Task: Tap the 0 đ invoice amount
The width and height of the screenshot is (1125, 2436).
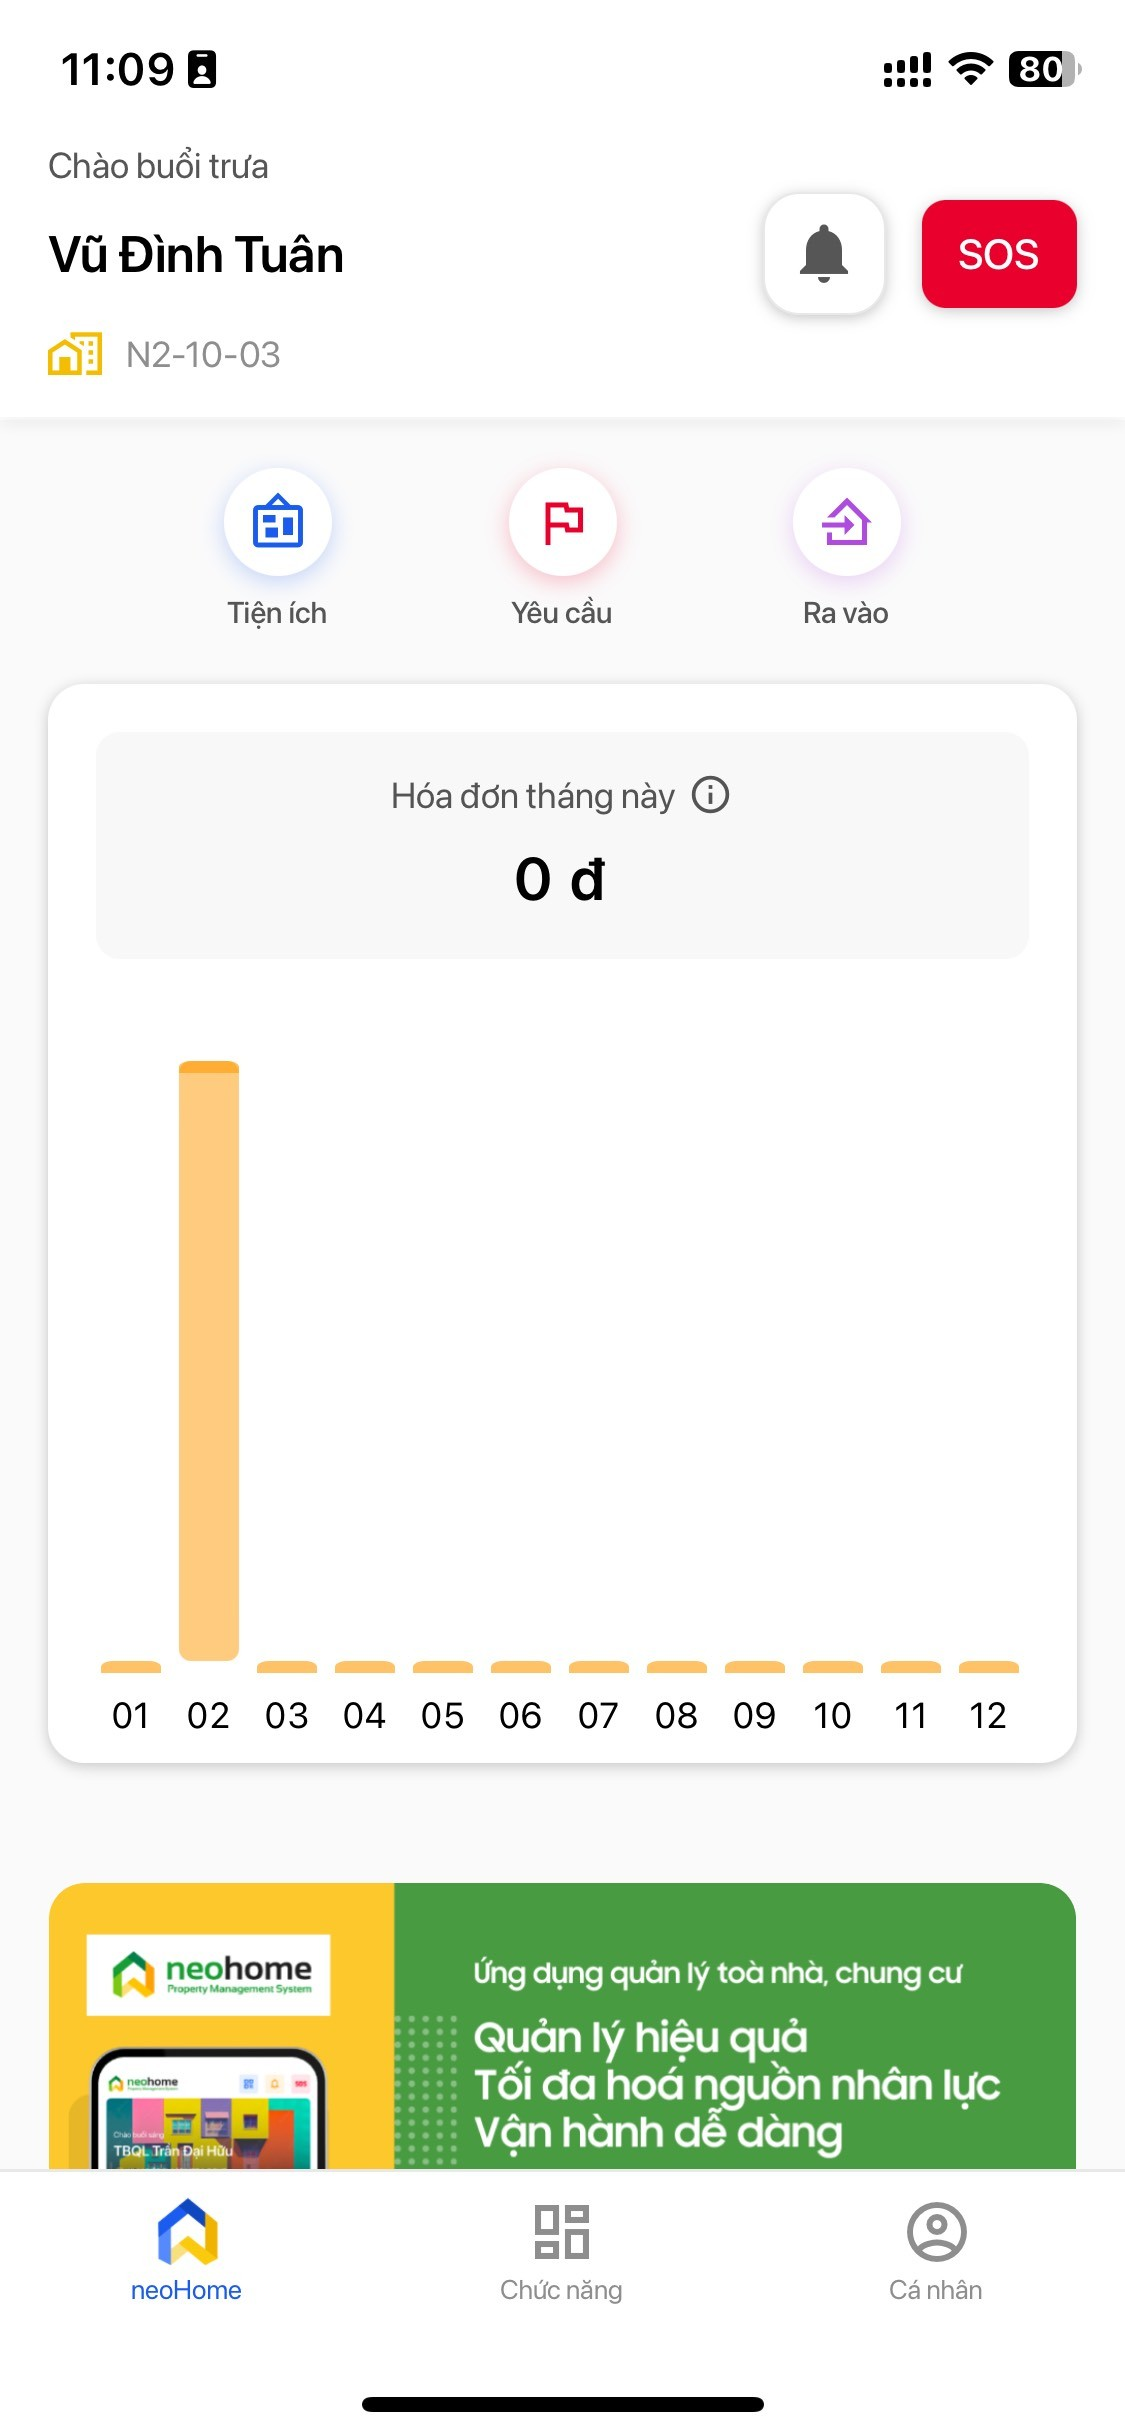Action: point(560,880)
